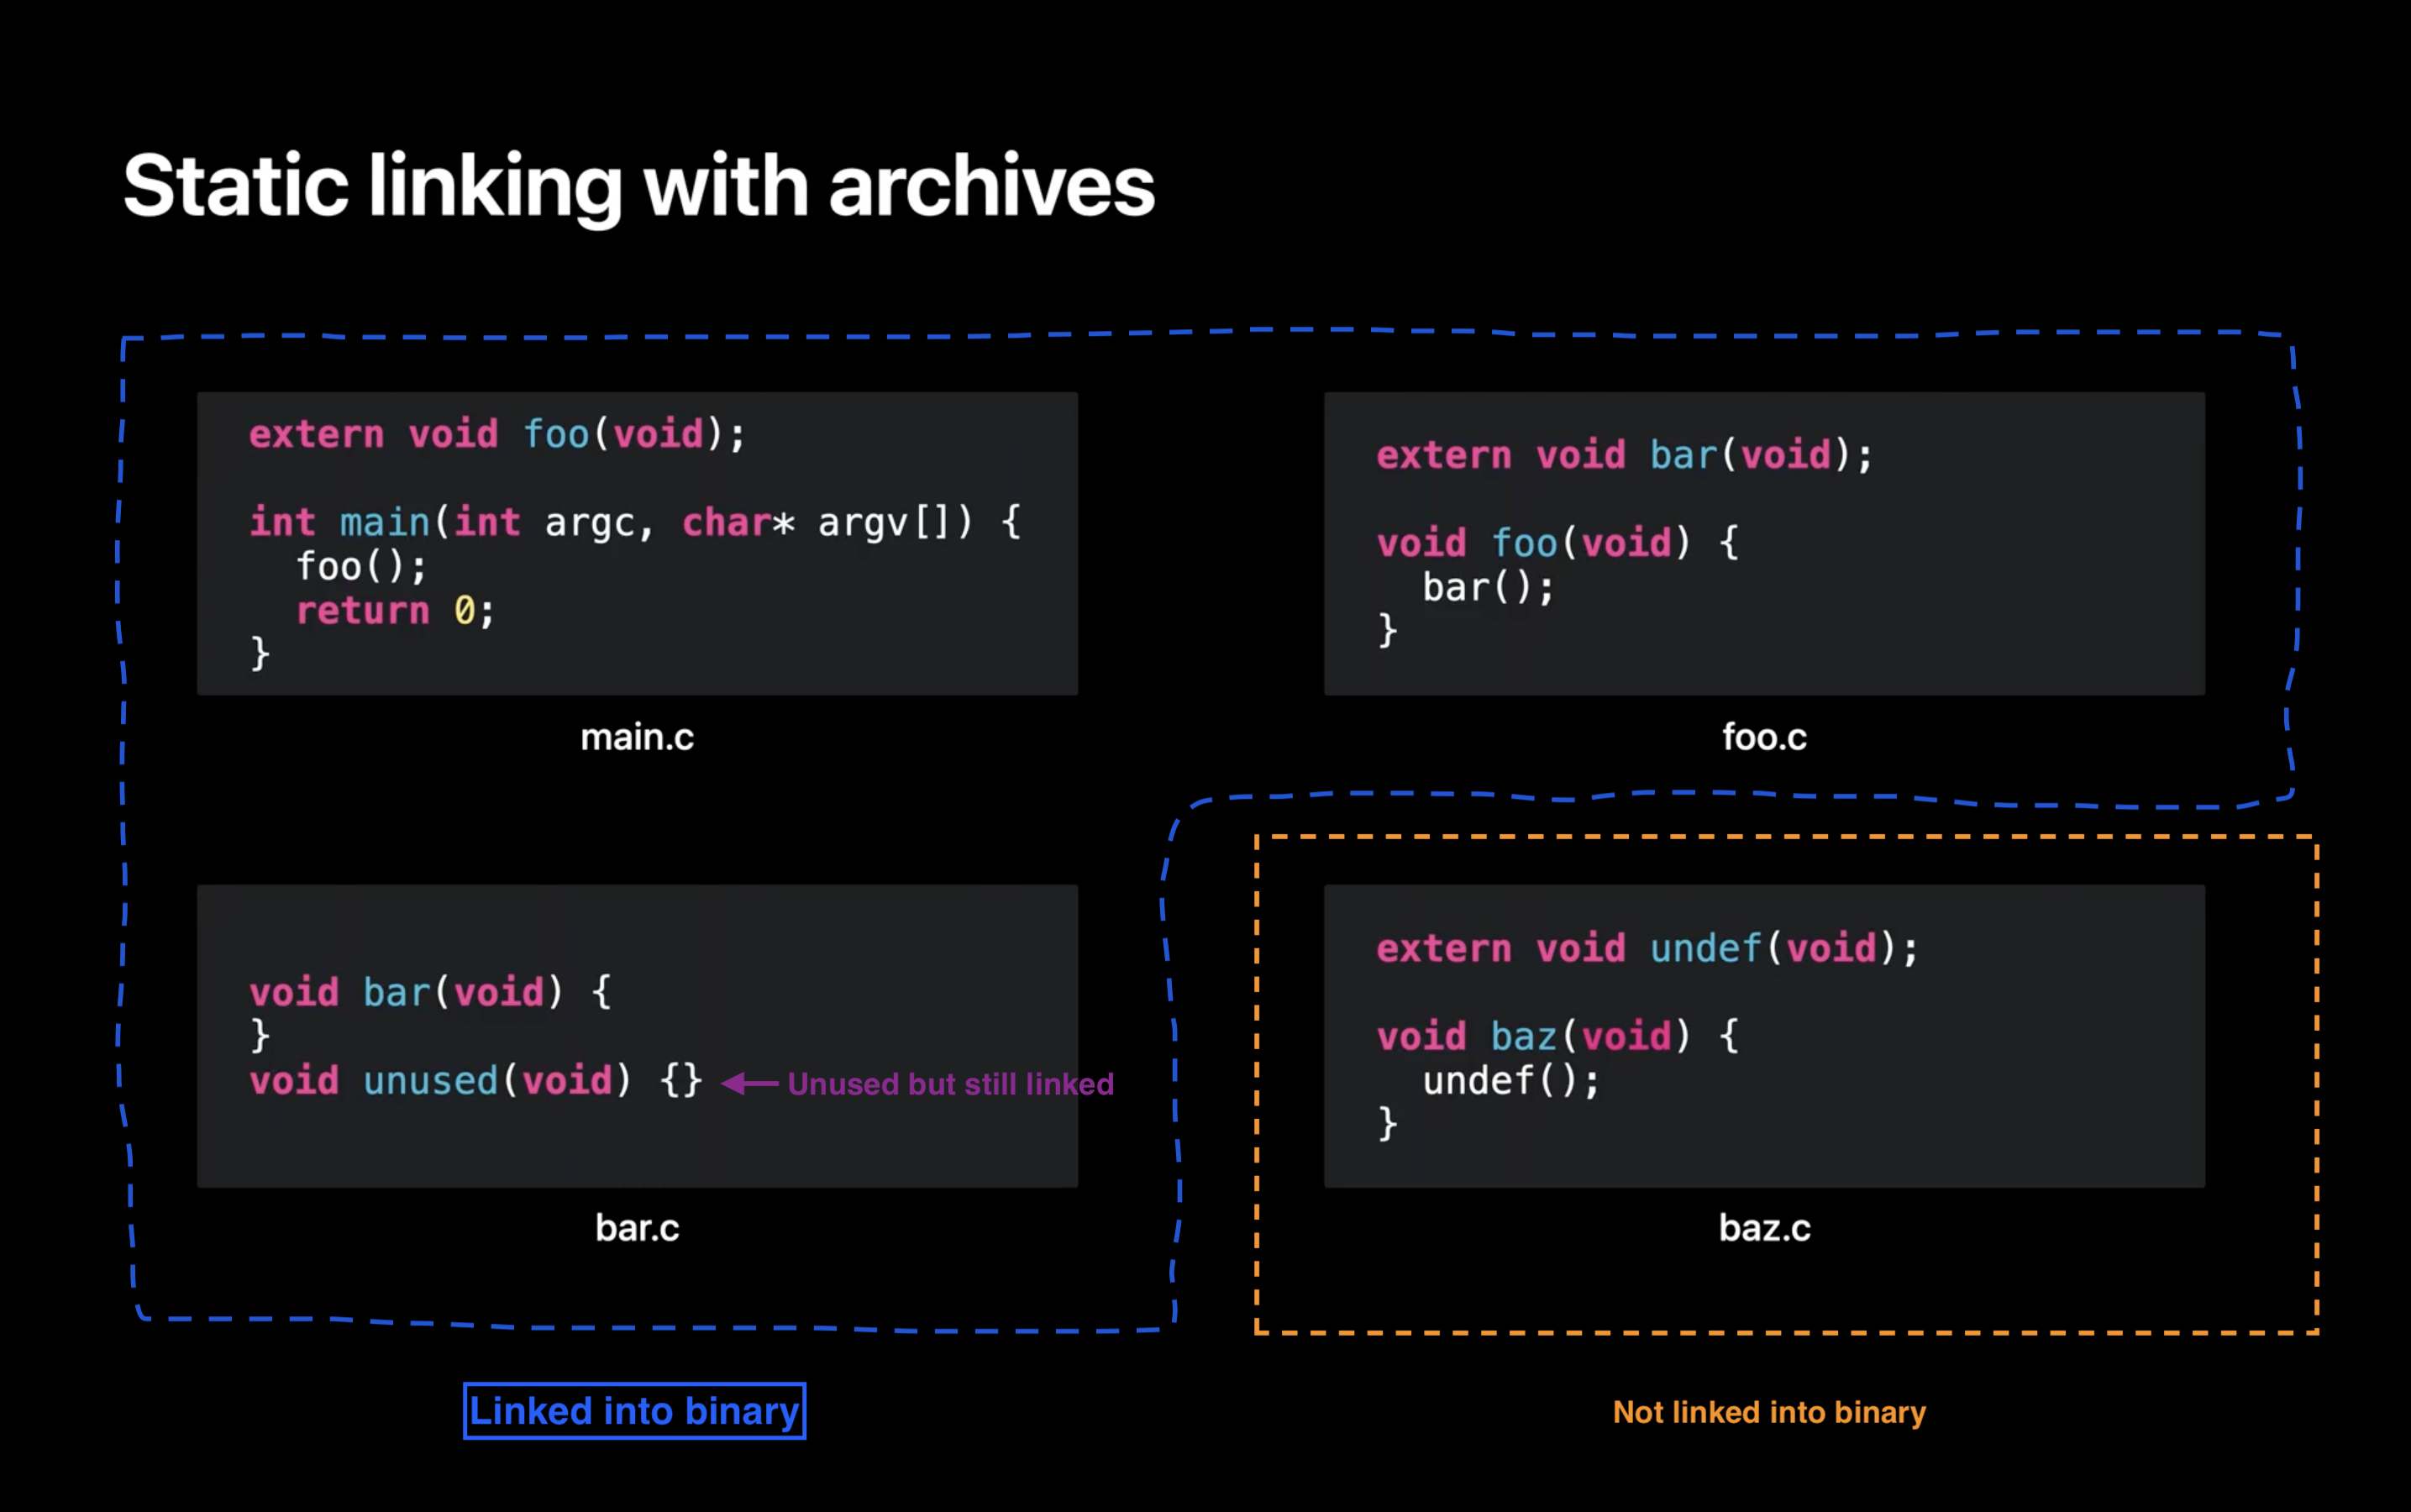Select the "Static linking with archives" title
This screenshot has width=2411, height=1512.
click(638, 186)
